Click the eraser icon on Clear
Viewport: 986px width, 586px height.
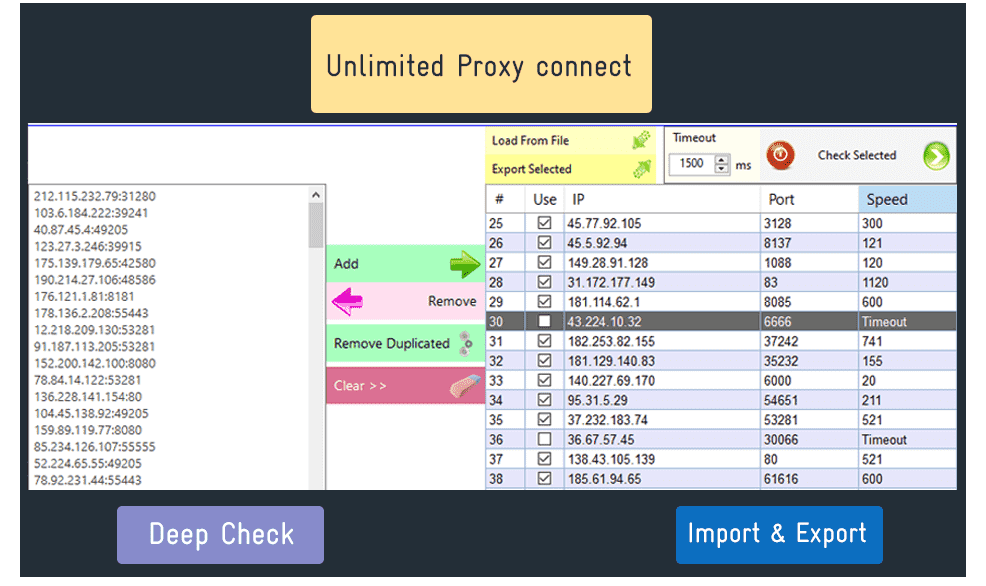[x=461, y=386]
